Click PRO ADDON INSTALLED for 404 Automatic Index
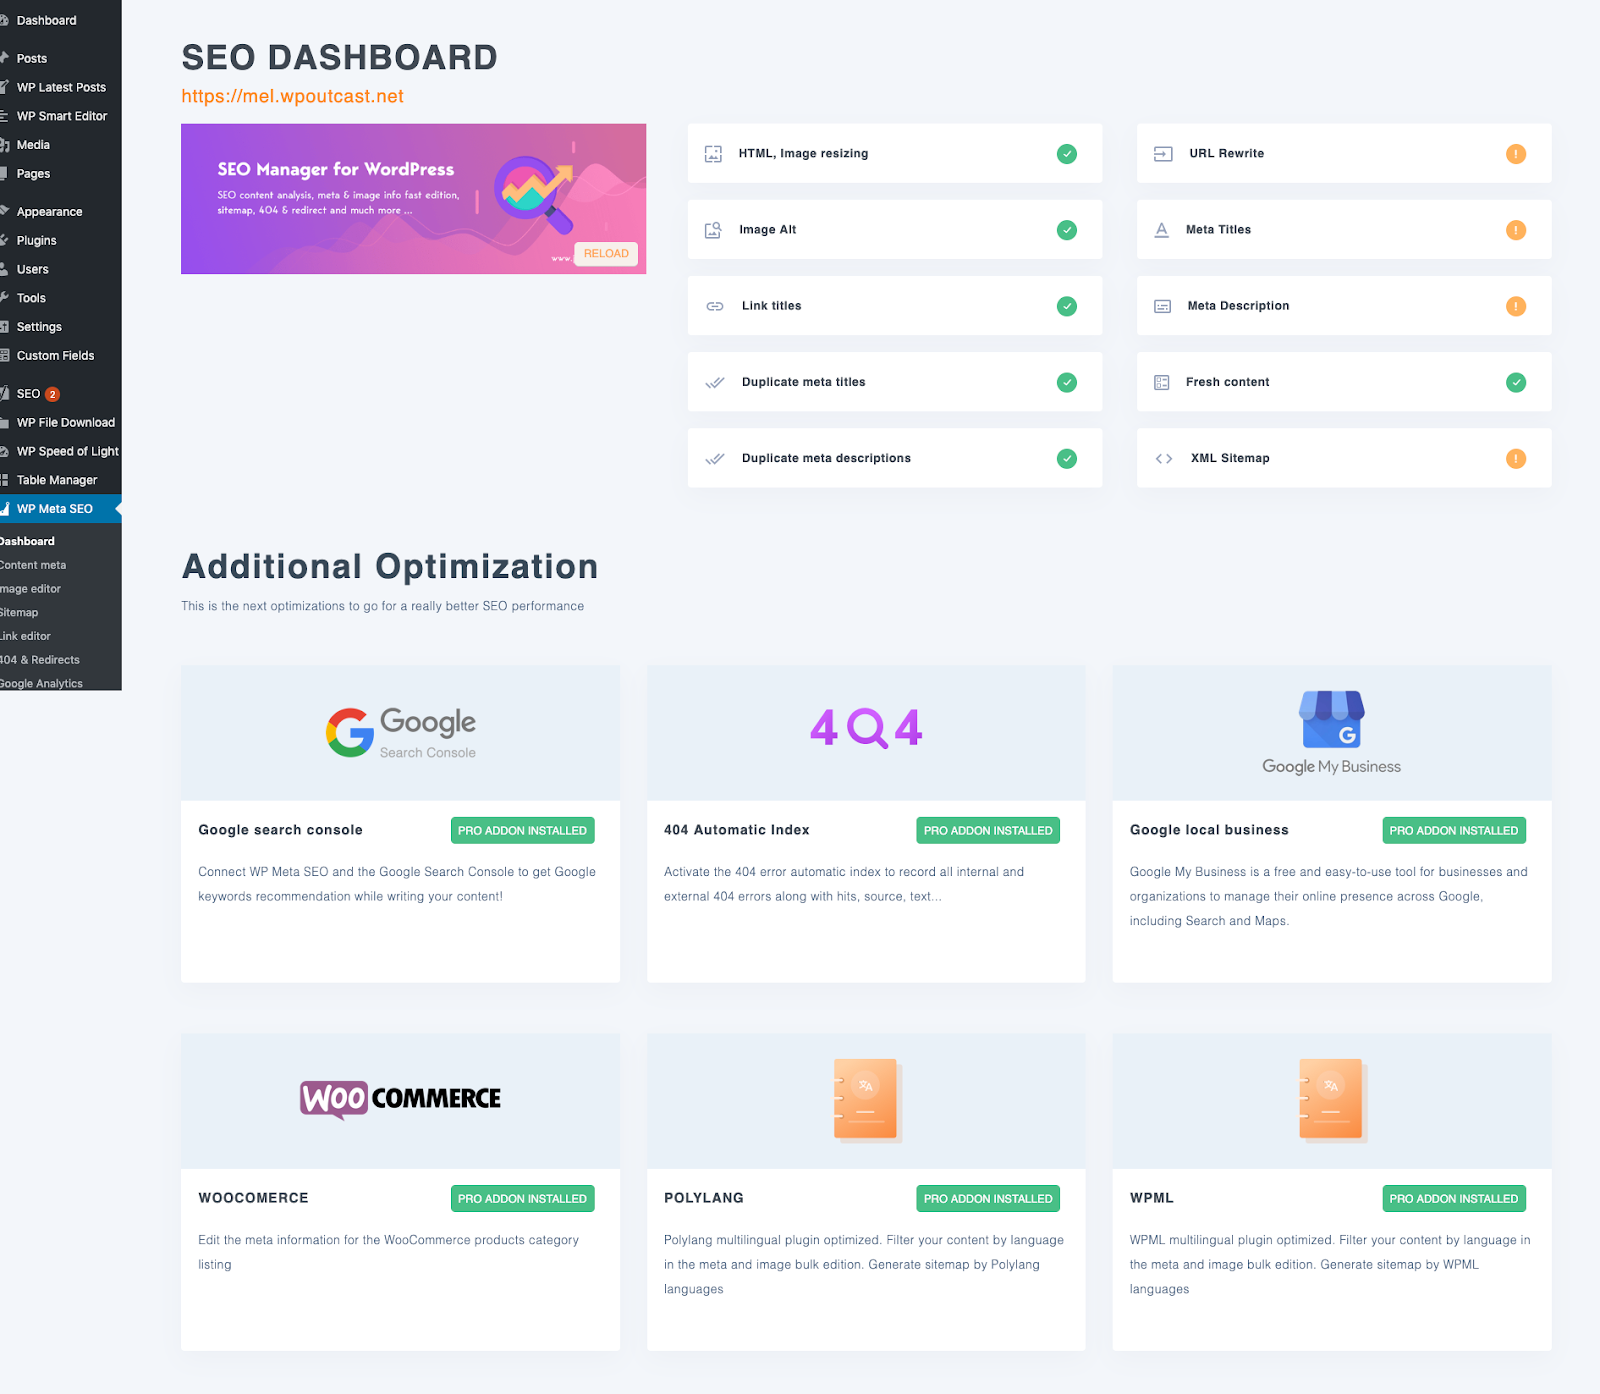The height and width of the screenshot is (1394, 1600). click(x=988, y=831)
